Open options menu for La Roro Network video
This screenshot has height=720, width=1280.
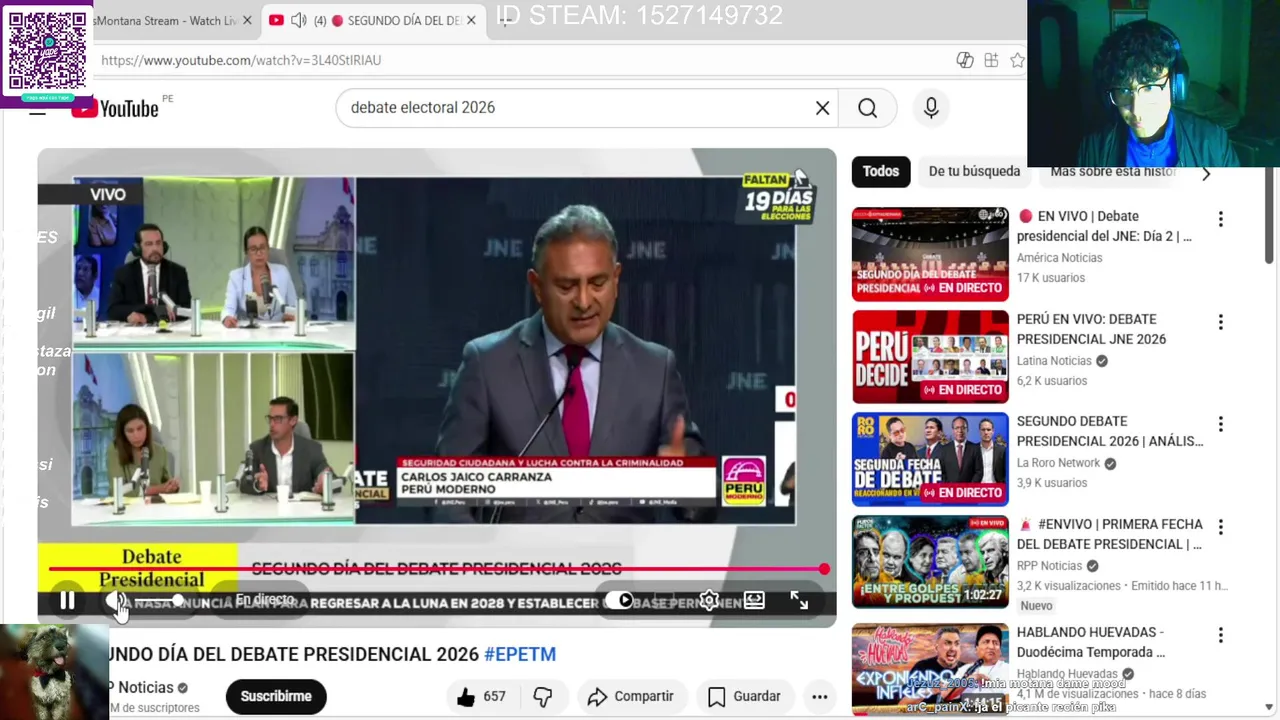click(1220, 424)
